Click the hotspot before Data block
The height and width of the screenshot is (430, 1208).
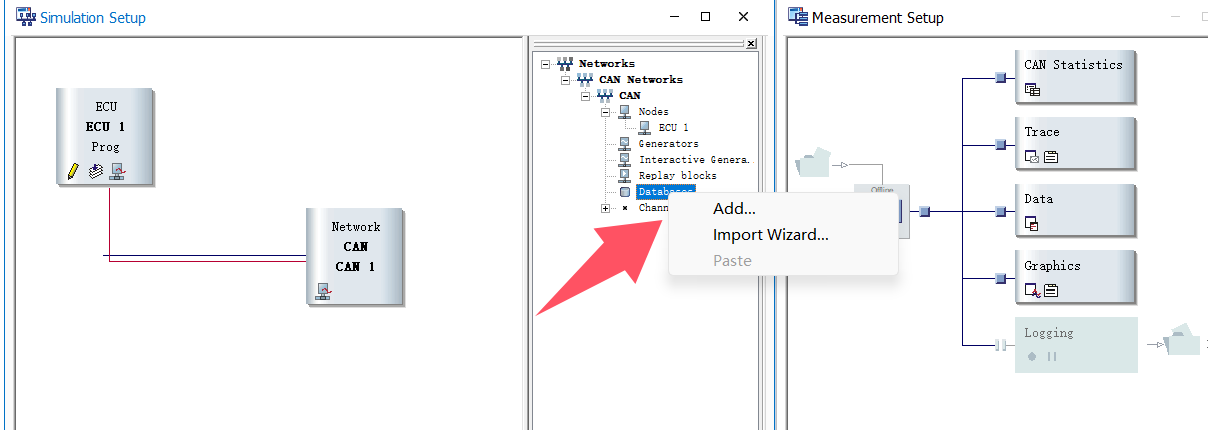(1000, 211)
